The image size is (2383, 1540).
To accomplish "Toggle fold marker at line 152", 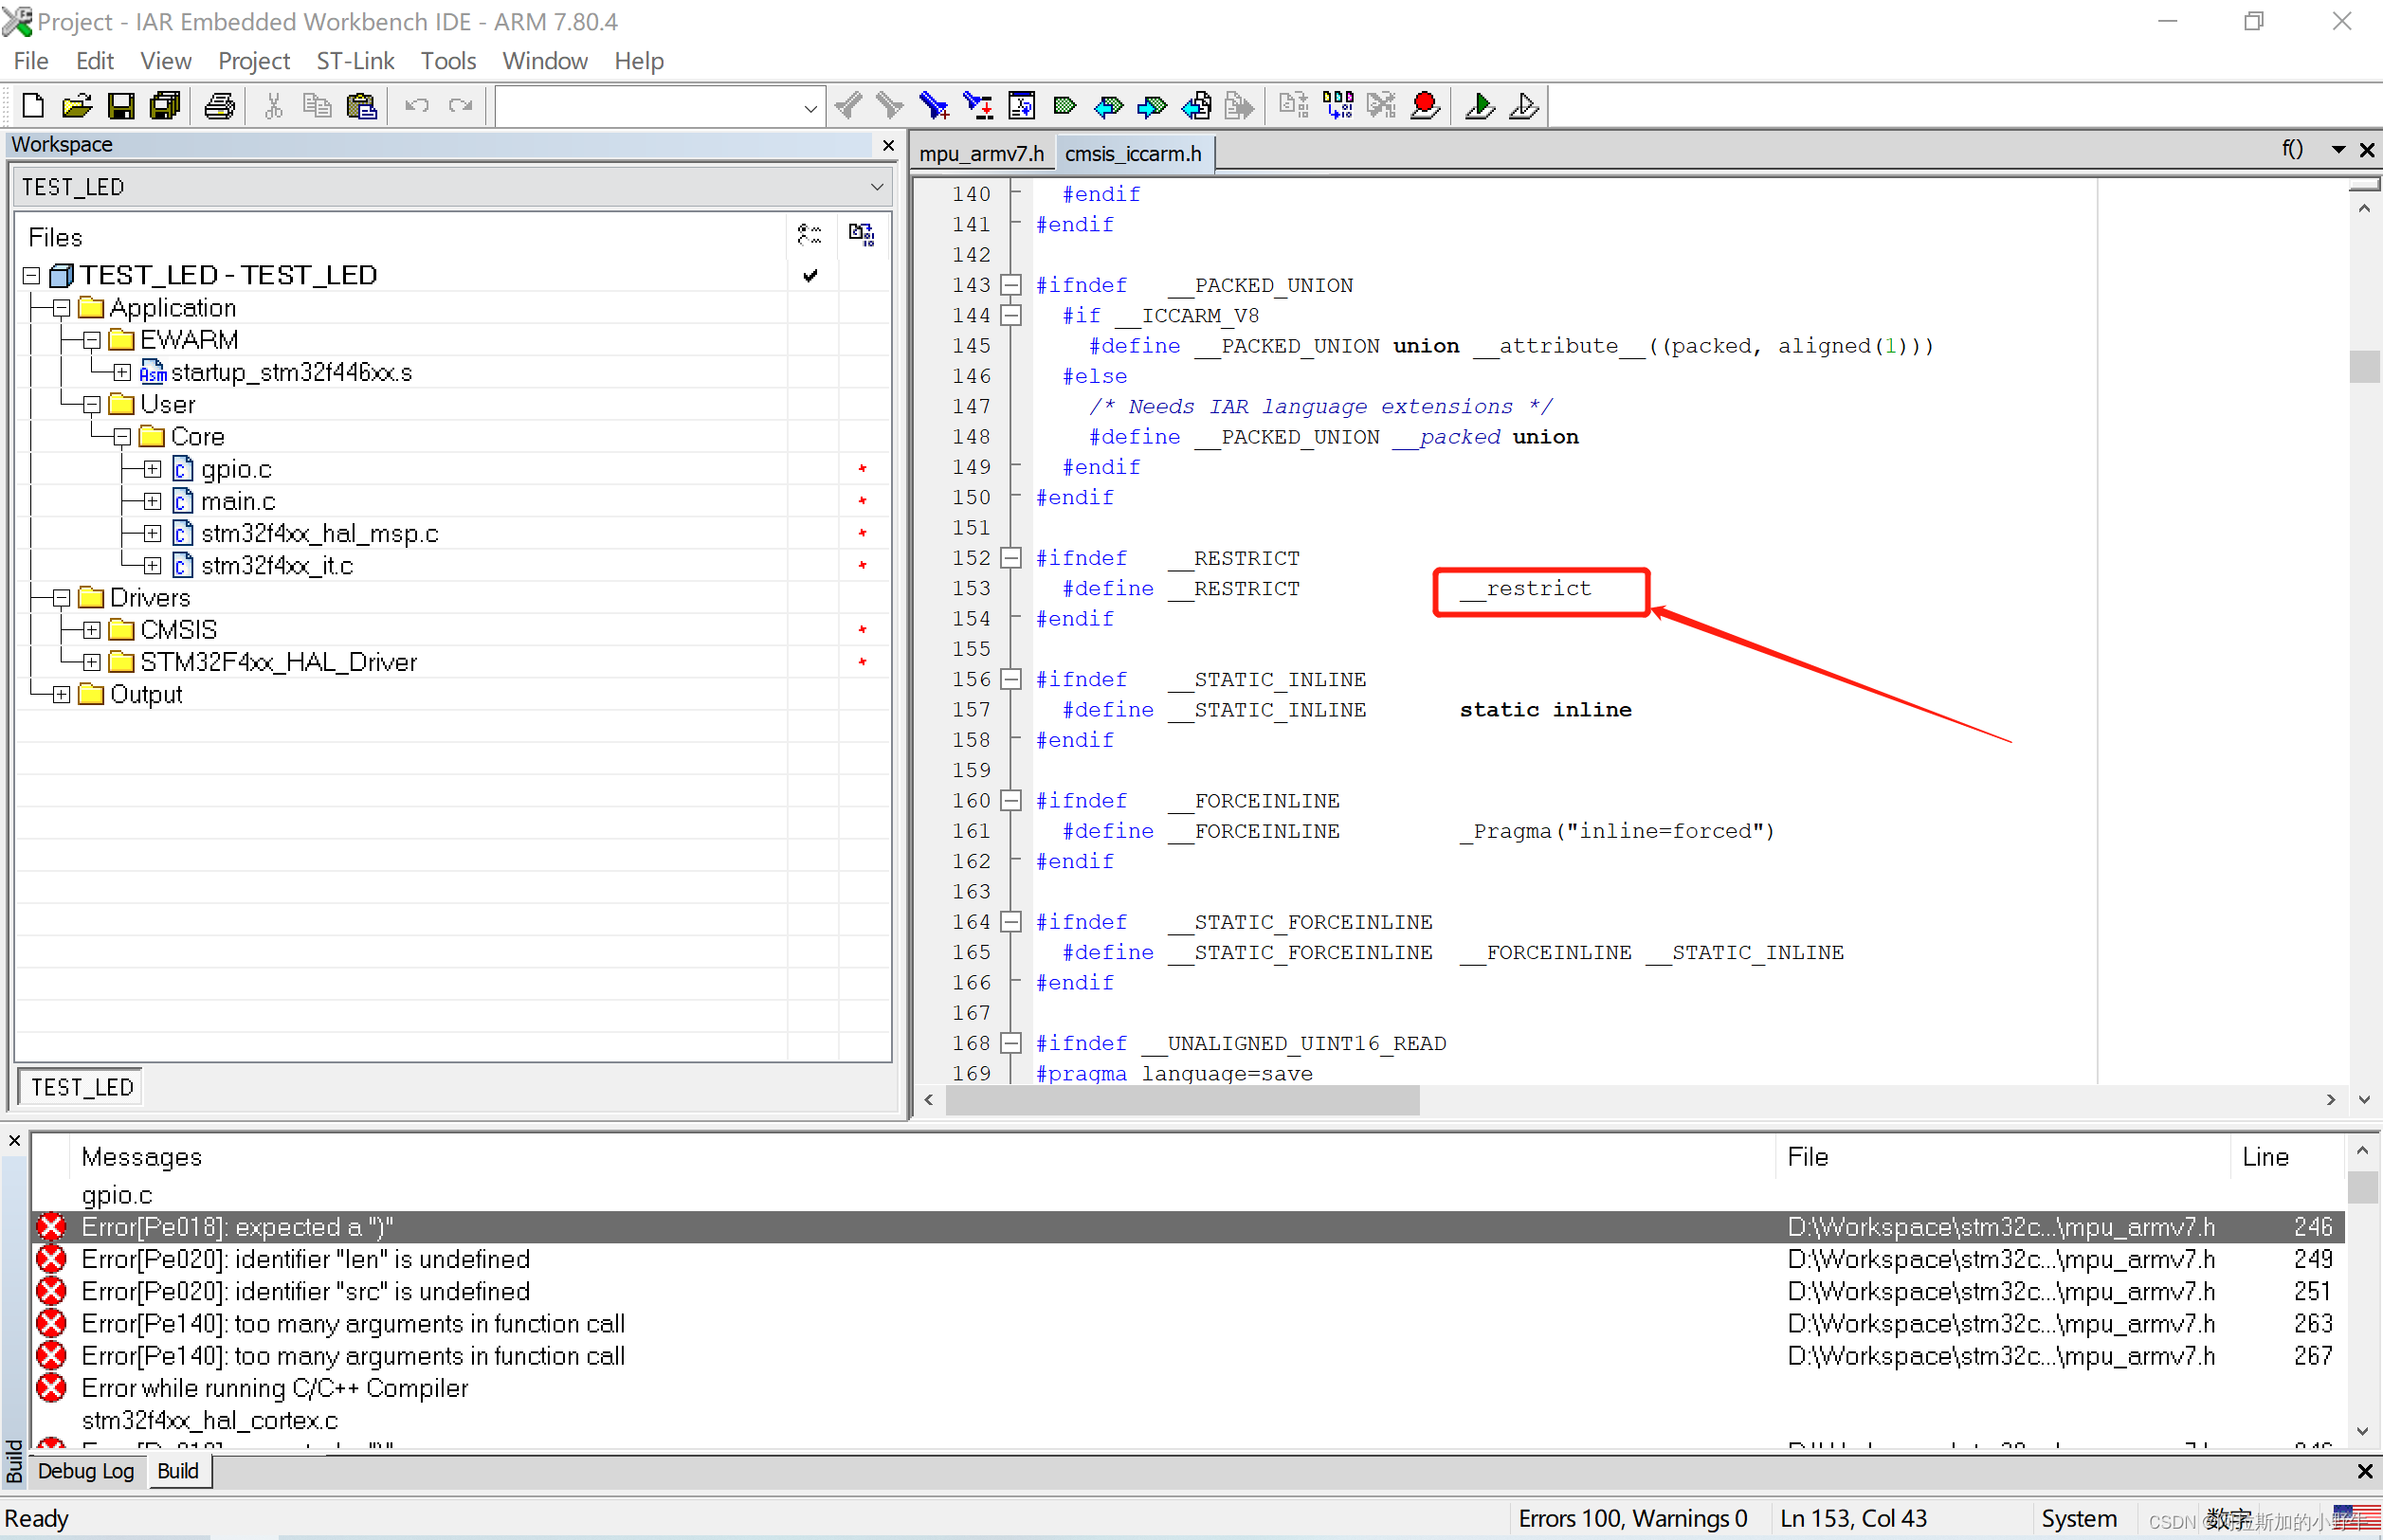I will [x=1011, y=558].
